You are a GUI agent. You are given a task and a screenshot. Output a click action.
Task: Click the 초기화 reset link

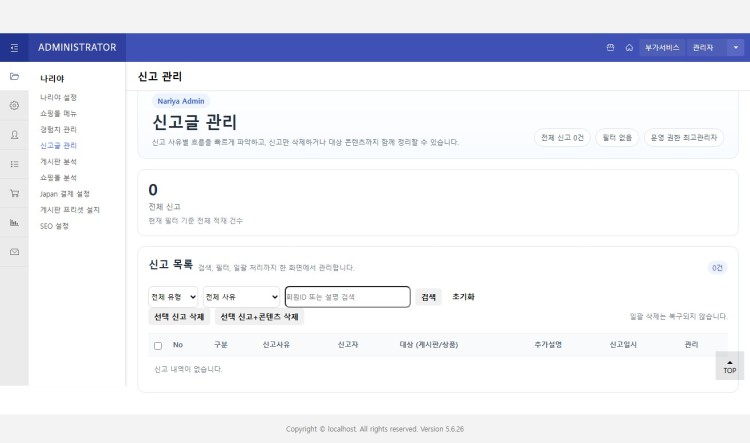click(x=463, y=297)
